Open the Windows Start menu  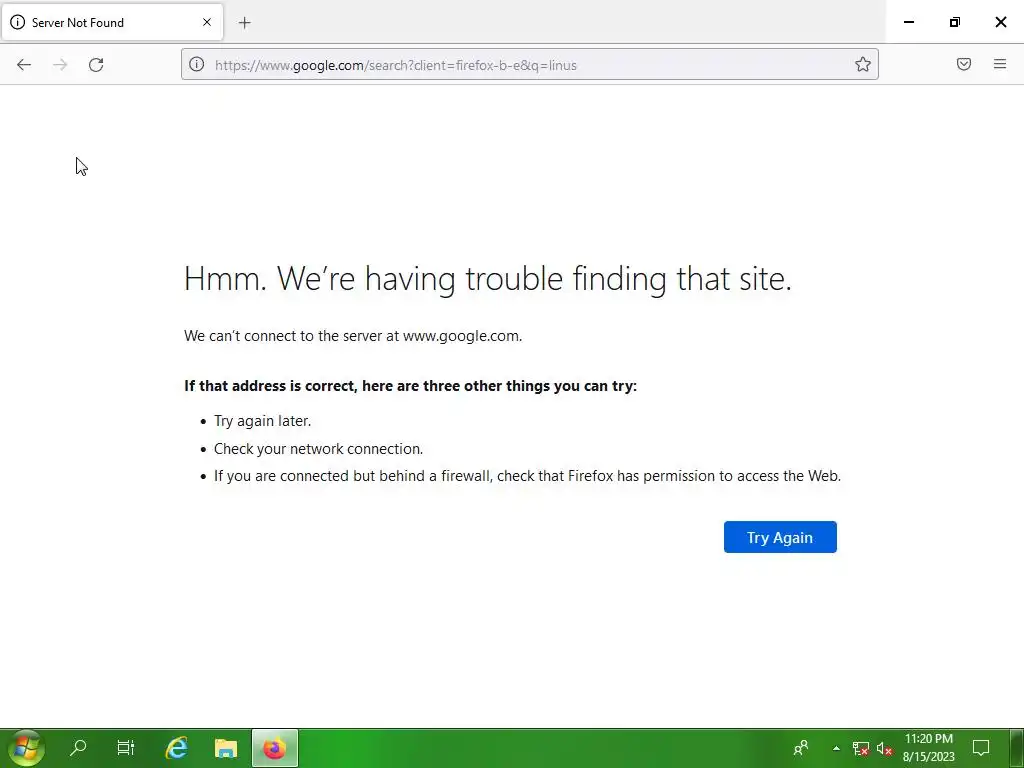point(25,748)
